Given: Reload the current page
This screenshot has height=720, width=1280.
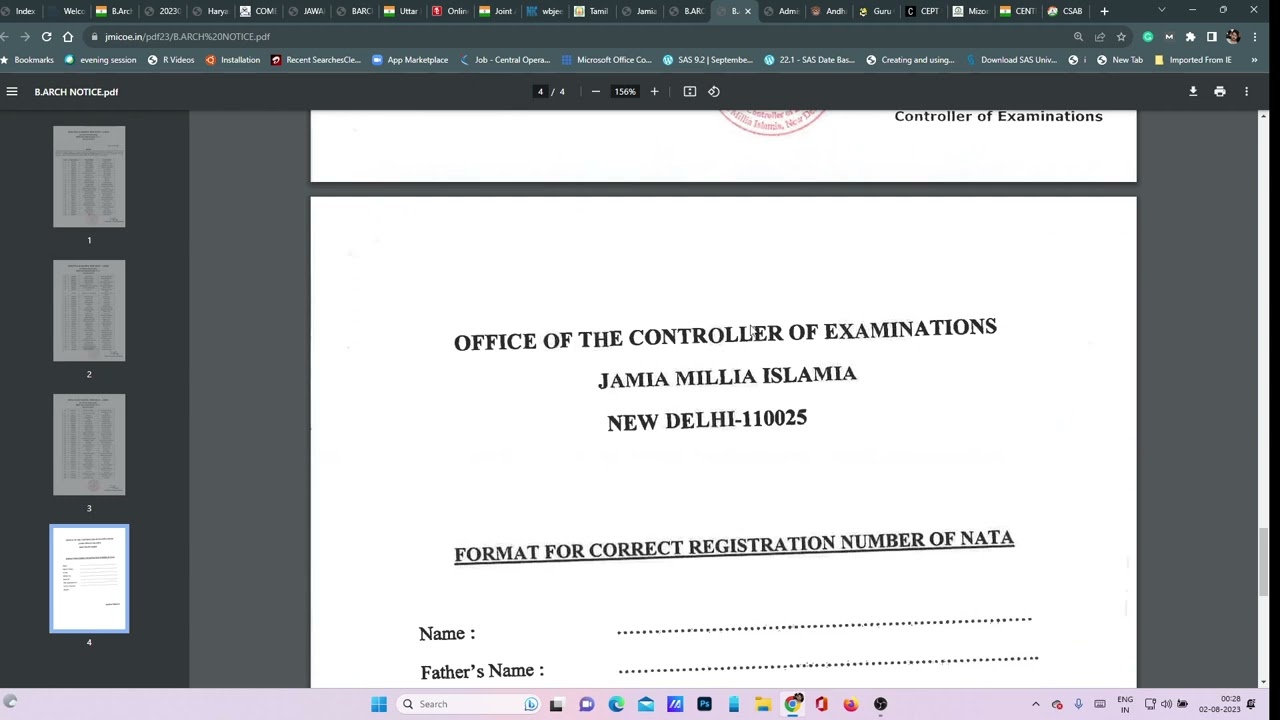Looking at the screenshot, I should click(46, 37).
